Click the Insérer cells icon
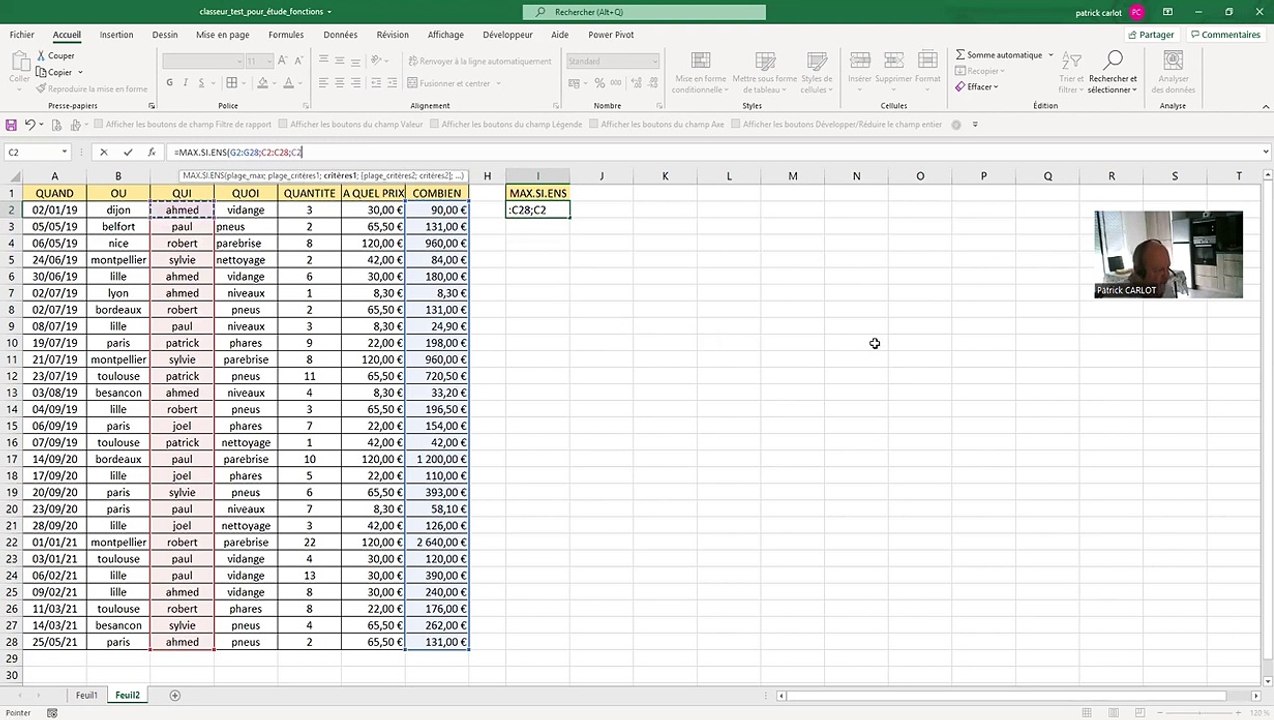The image size is (1274, 720). coord(860,61)
